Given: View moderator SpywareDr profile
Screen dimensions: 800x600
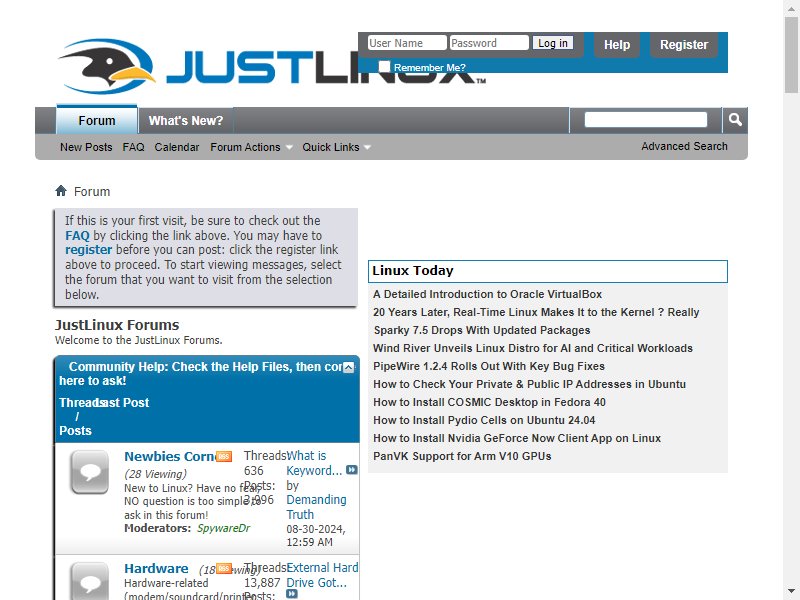Looking at the screenshot, I should [x=223, y=528].
